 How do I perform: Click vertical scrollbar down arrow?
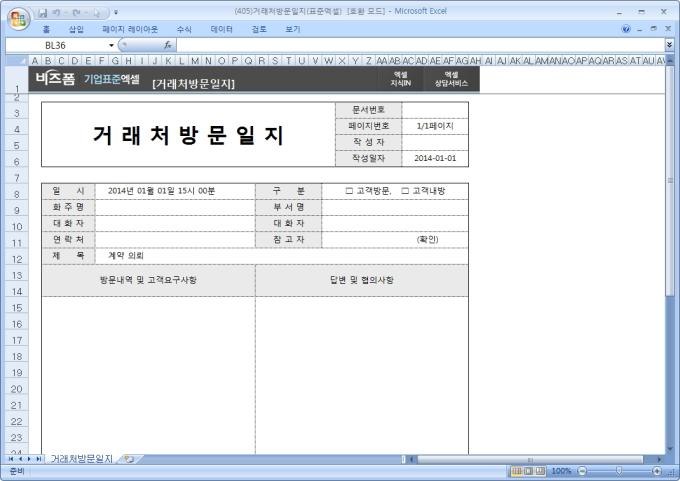pyautogui.click(x=670, y=449)
